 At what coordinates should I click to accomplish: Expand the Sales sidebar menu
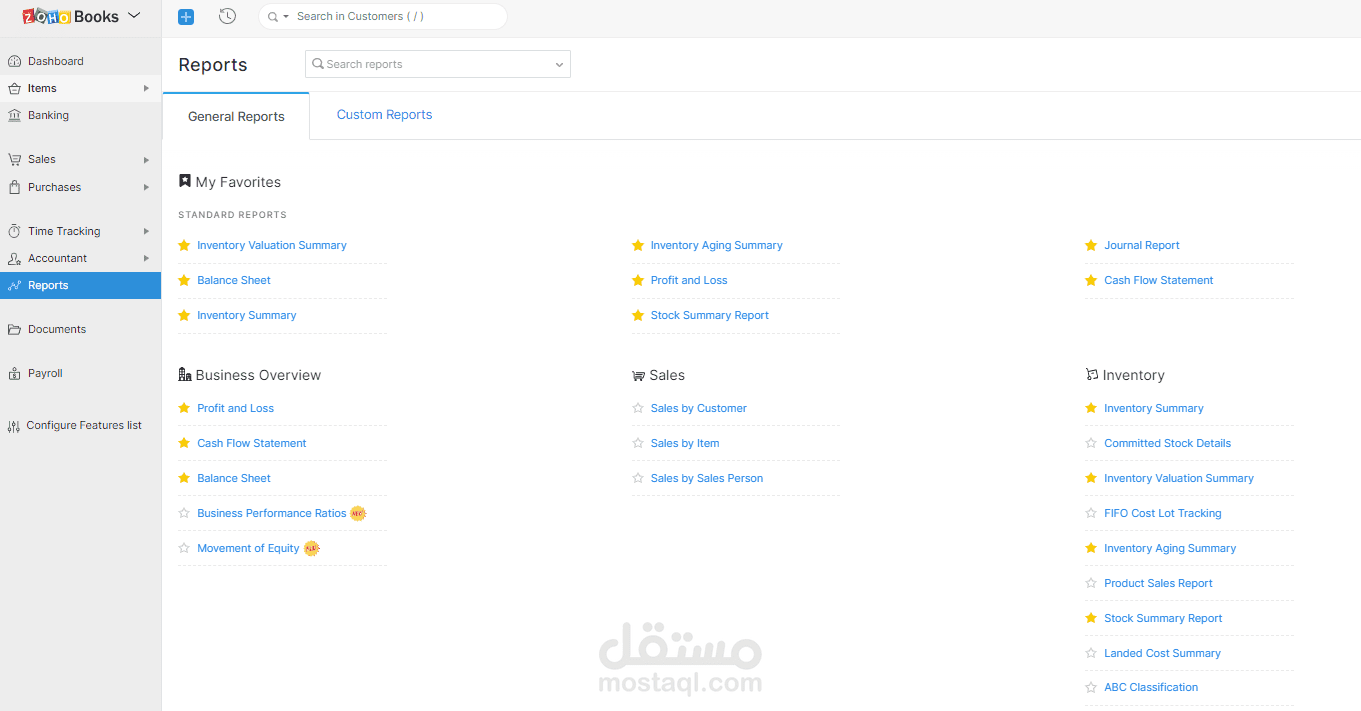pos(40,159)
